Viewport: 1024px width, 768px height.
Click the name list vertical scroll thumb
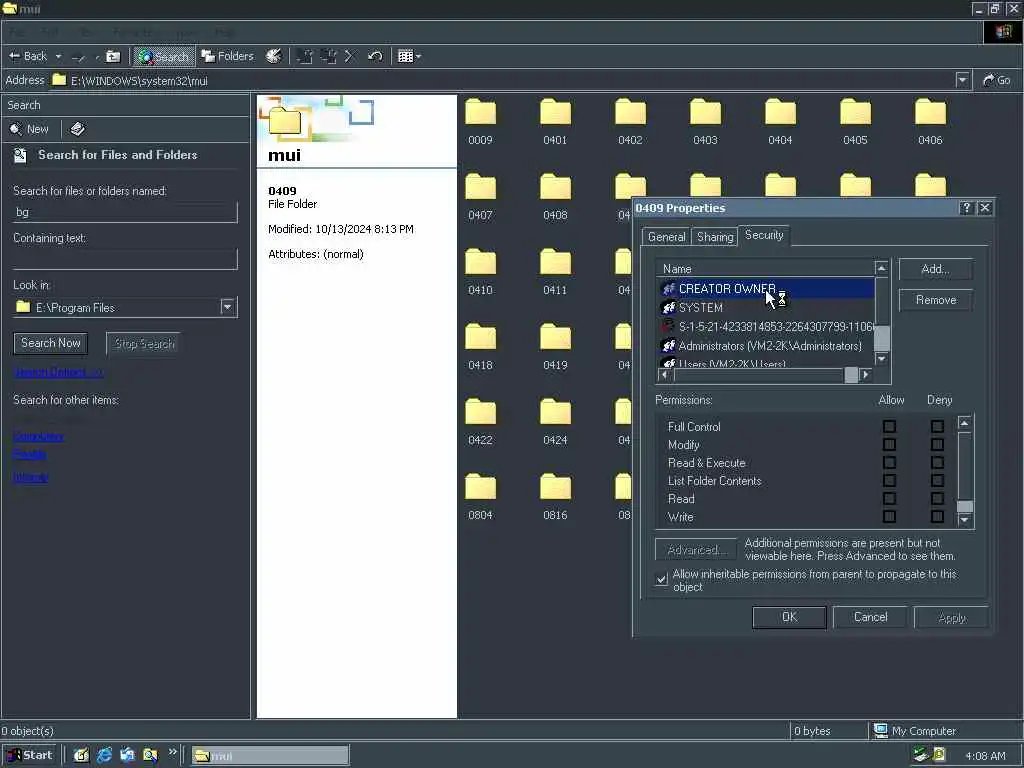tap(882, 338)
